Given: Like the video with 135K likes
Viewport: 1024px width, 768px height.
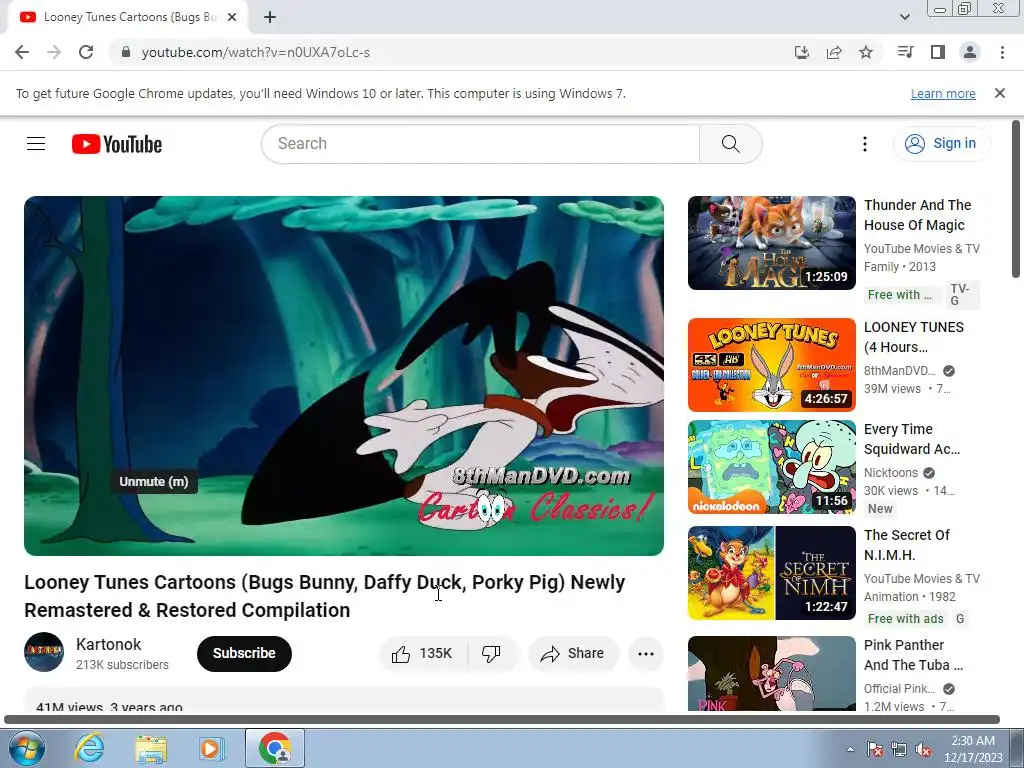Looking at the screenshot, I should (x=423, y=653).
